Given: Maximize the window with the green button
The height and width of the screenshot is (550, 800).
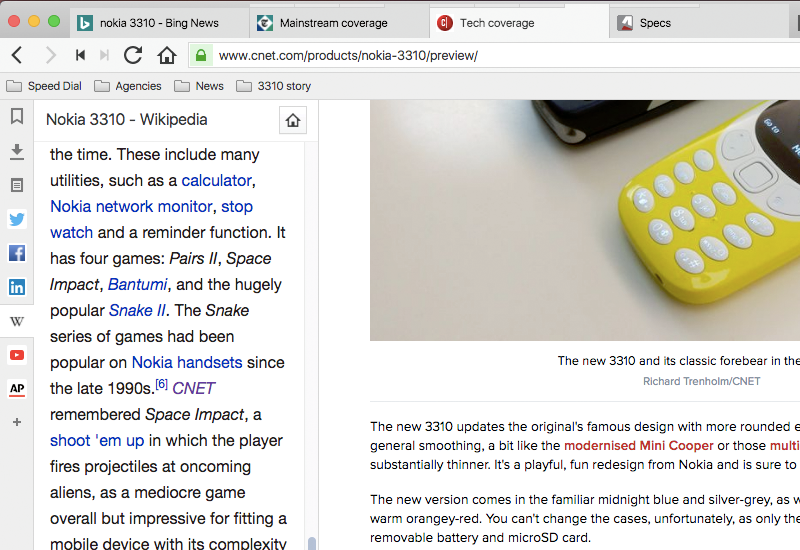Looking at the screenshot, I should pos(54,21).
